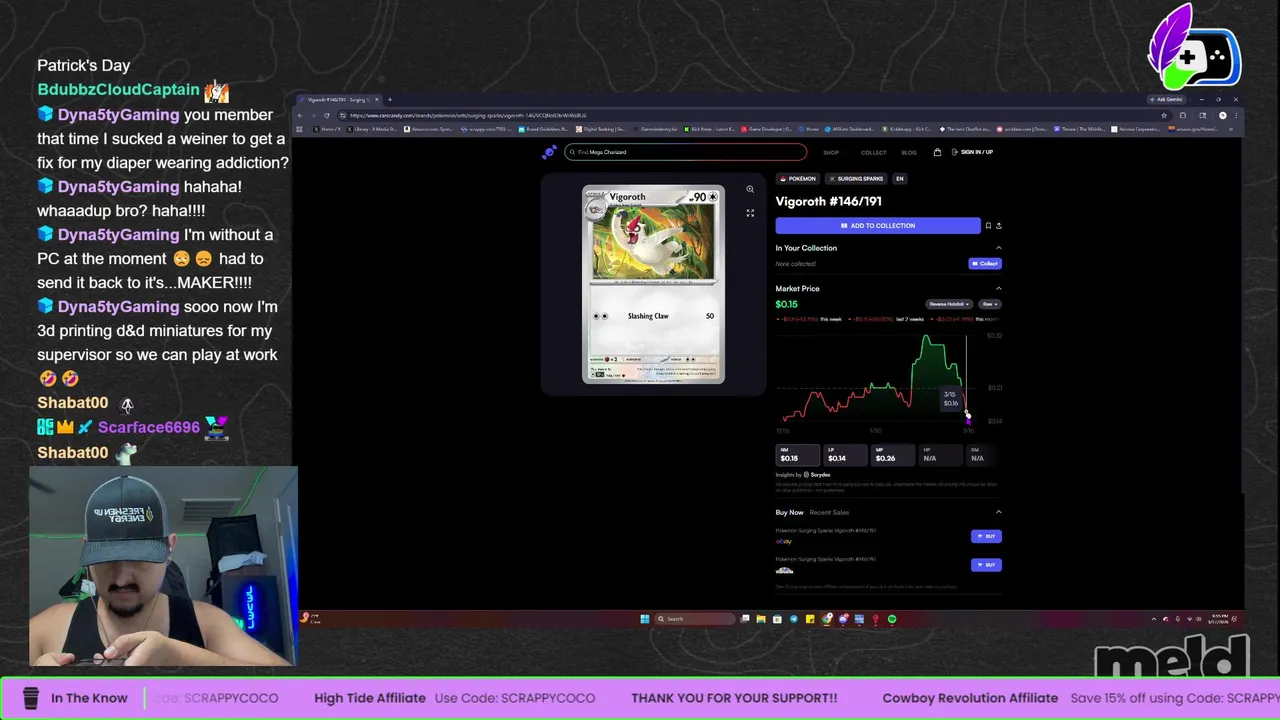Open a new browser tab with plus

click(x=390, y=99)
